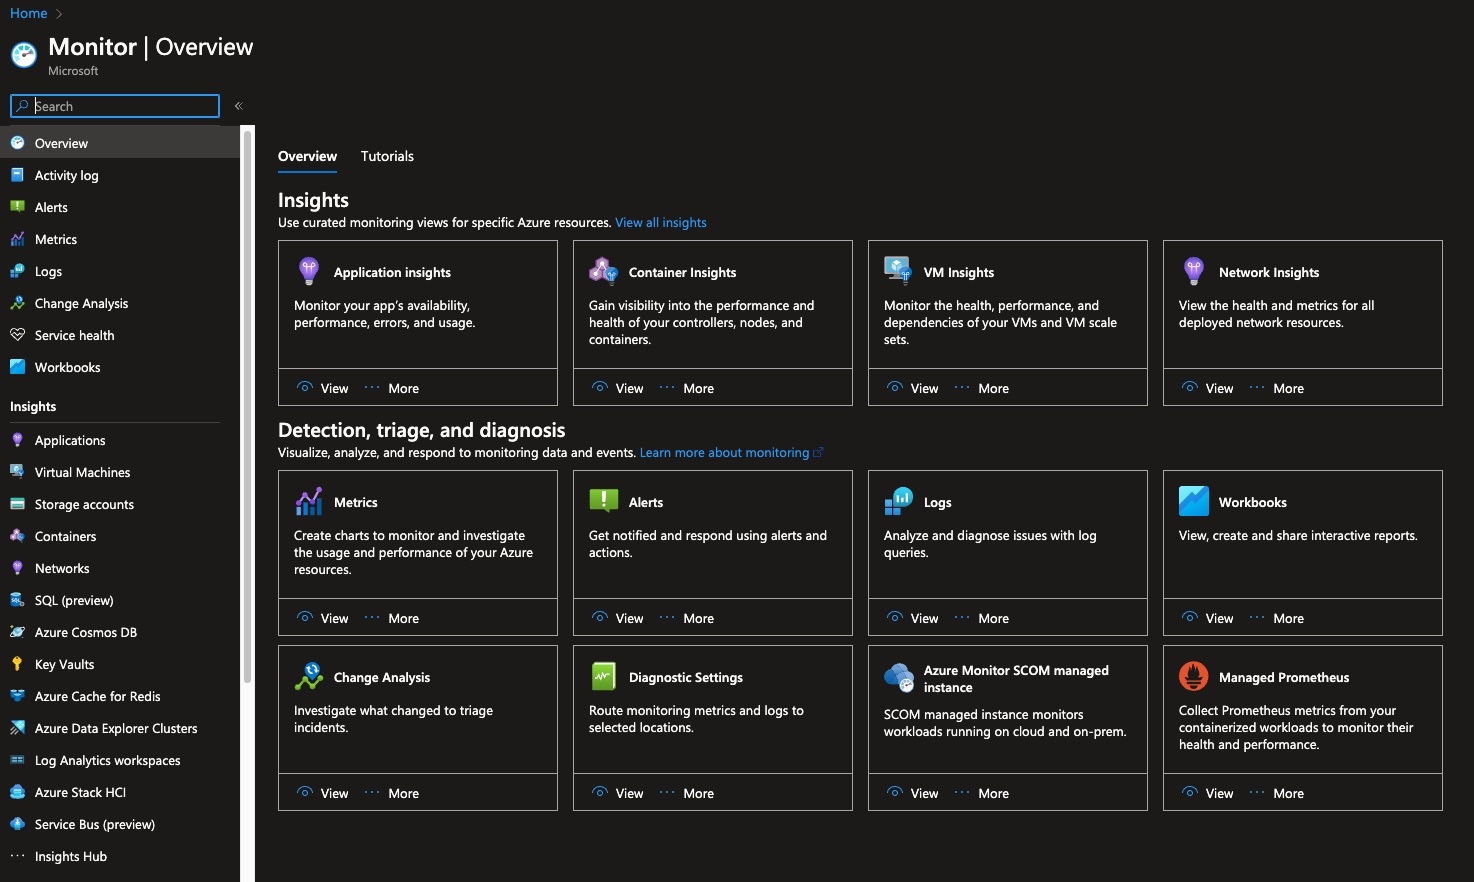Click View on Managed Prometheus card

1208,793
